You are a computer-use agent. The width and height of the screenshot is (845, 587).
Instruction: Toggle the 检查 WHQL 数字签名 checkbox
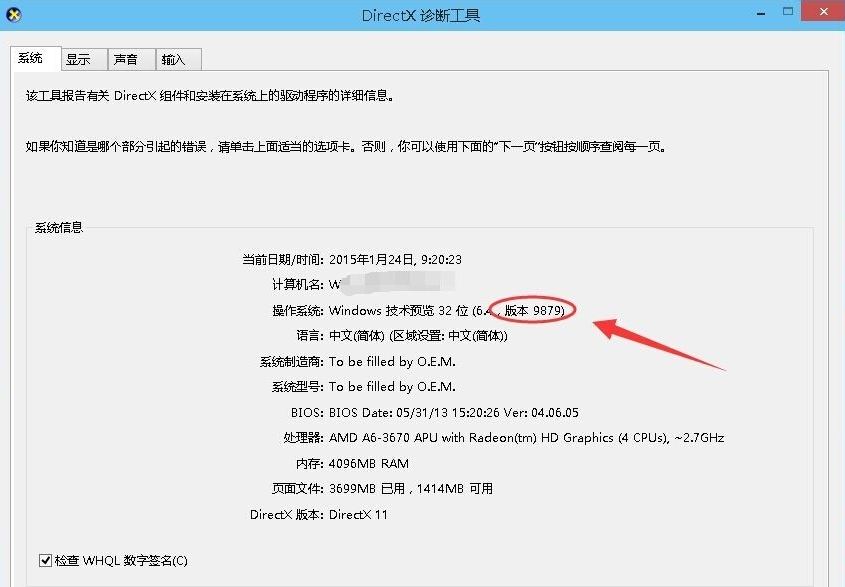click(46, 561)
